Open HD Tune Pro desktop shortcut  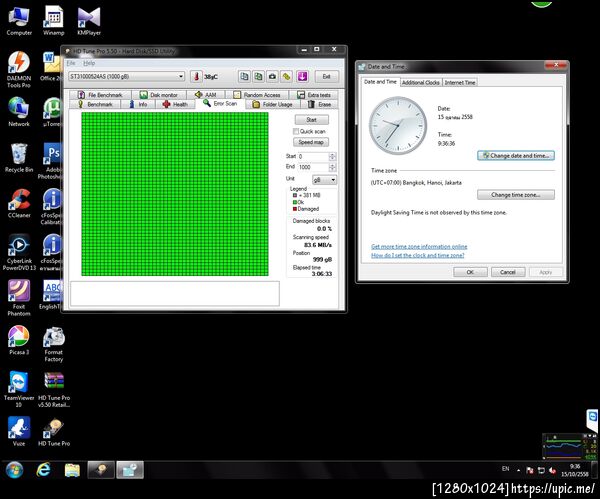coord(54,432)
